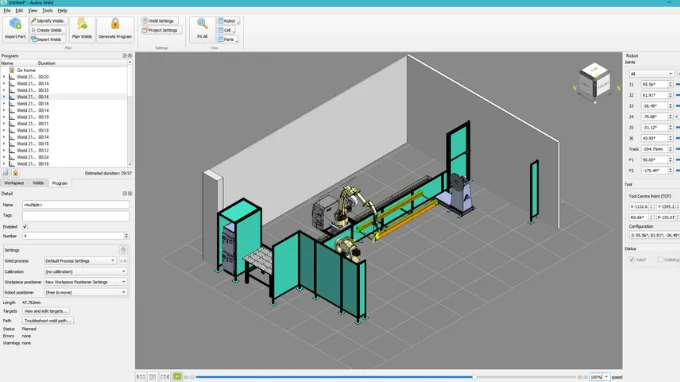Open the File menu
680x382 pixels.
tap(7, 10)
